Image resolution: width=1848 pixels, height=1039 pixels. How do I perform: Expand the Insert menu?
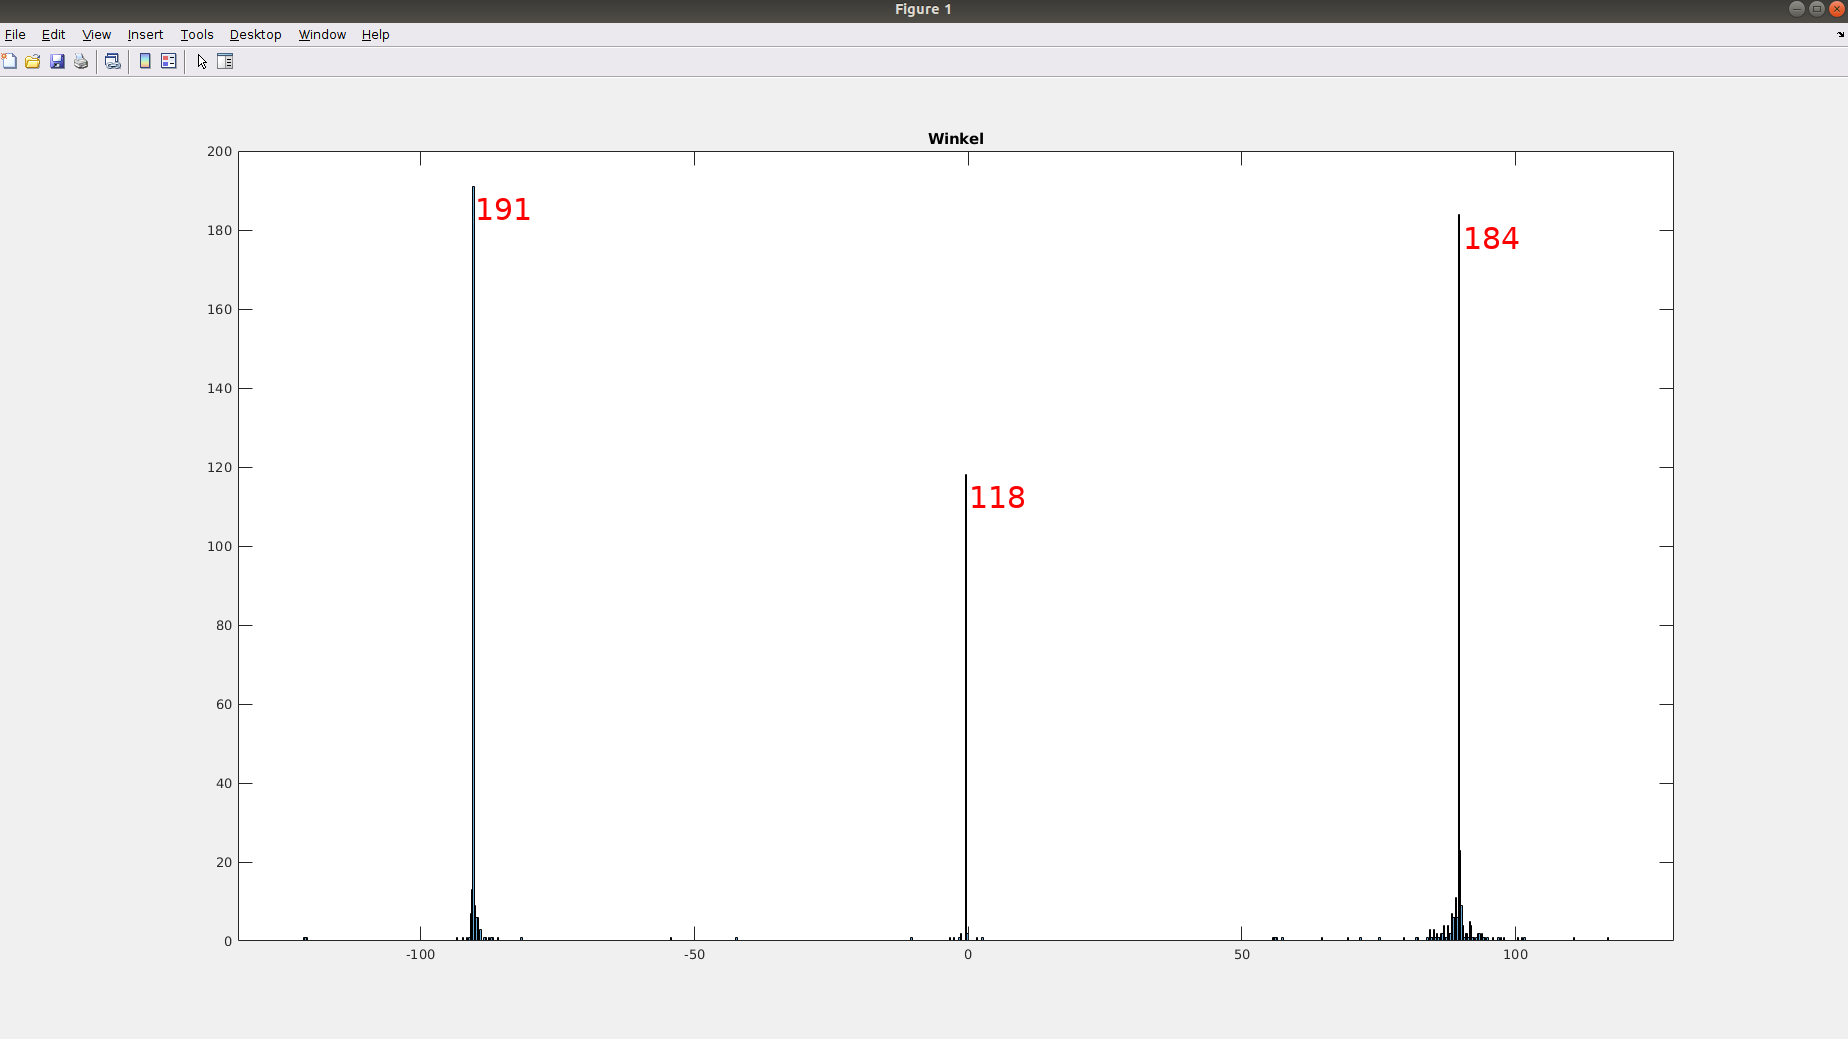pos(145,34)
